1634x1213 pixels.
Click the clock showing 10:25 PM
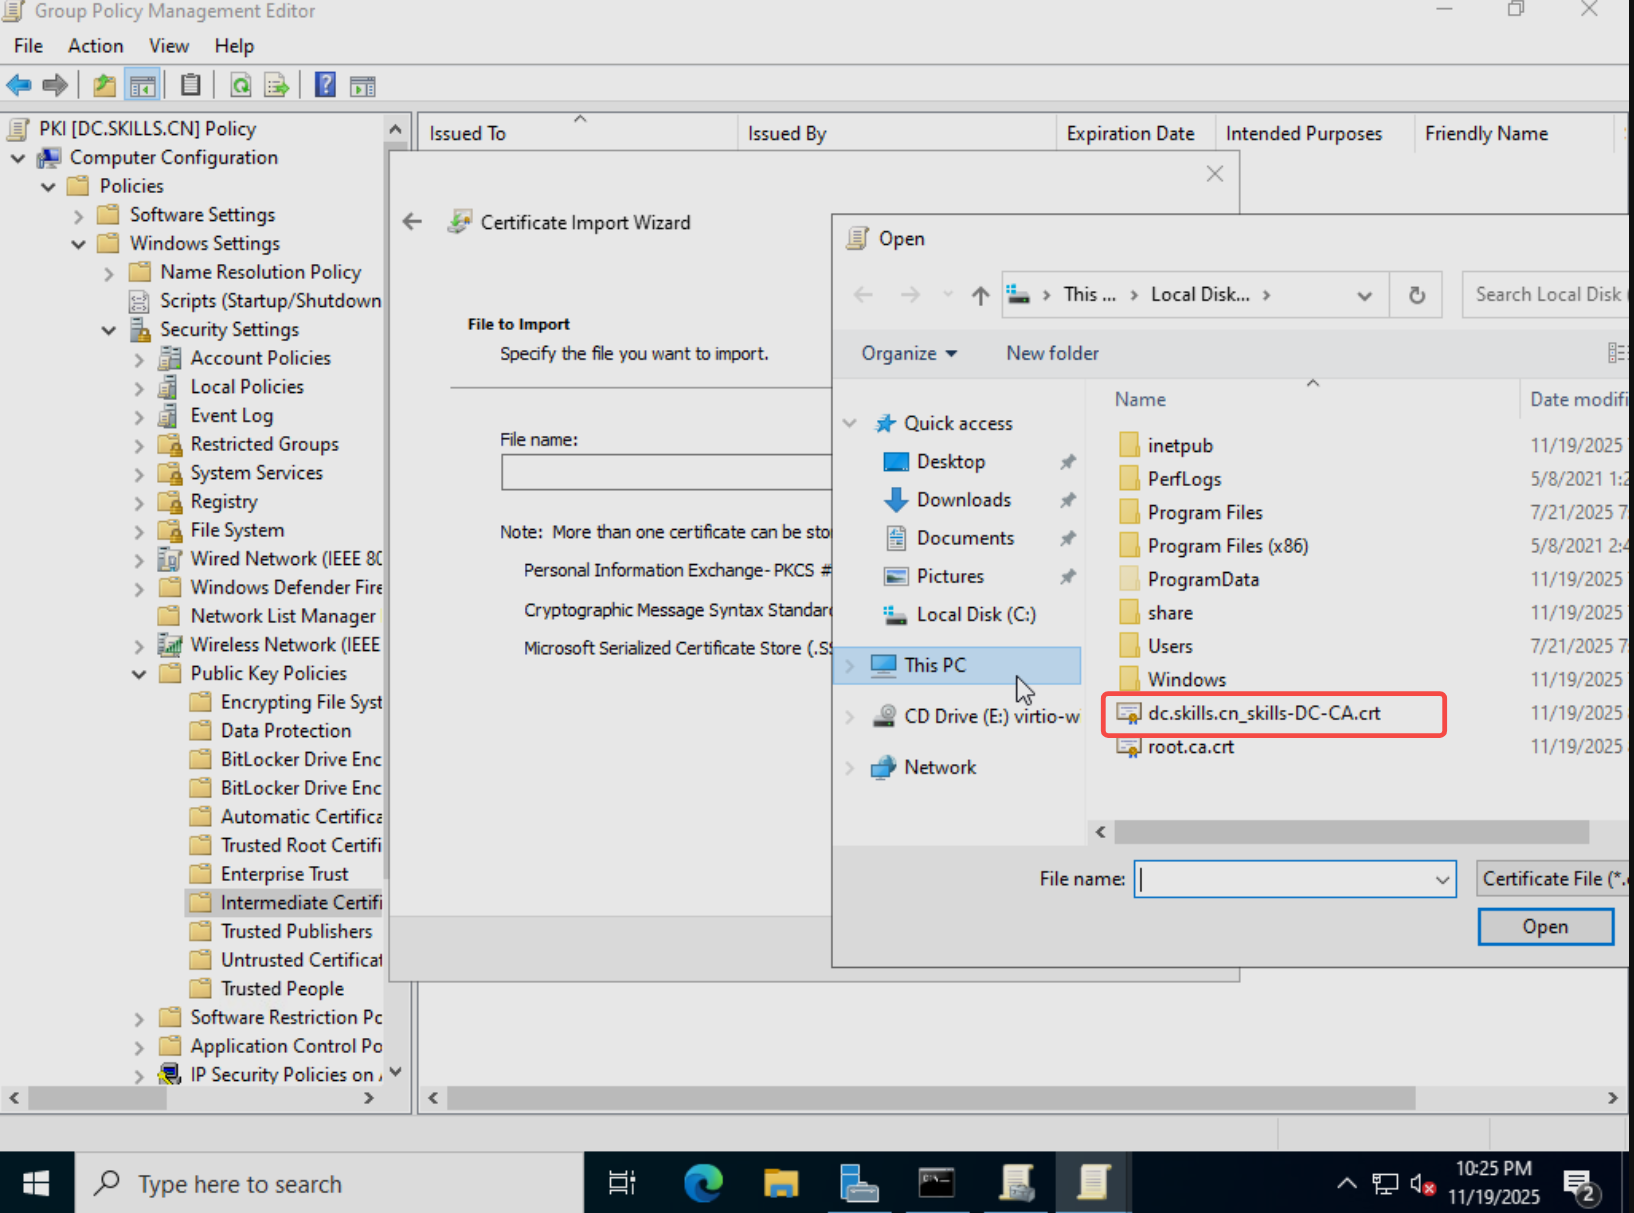(1494, 1182)
